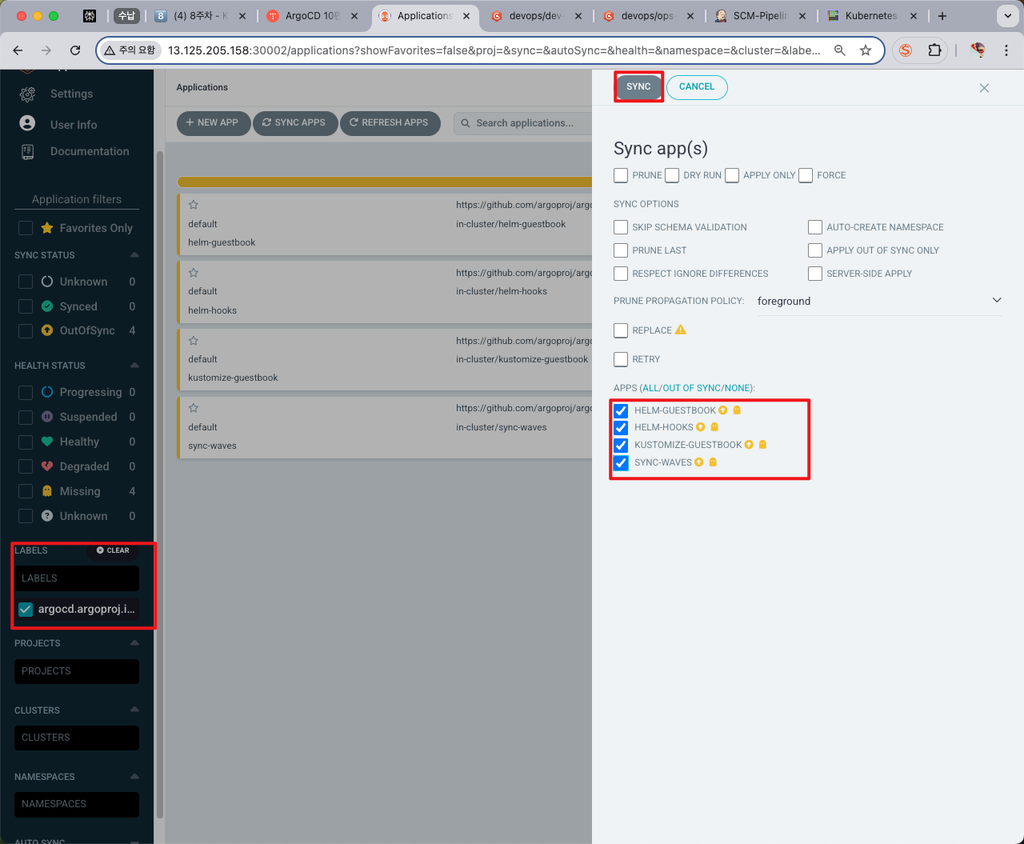Switch to the ArgoCD browser tab
Screen dimensions: 1024x844
(x=313, y=16)
